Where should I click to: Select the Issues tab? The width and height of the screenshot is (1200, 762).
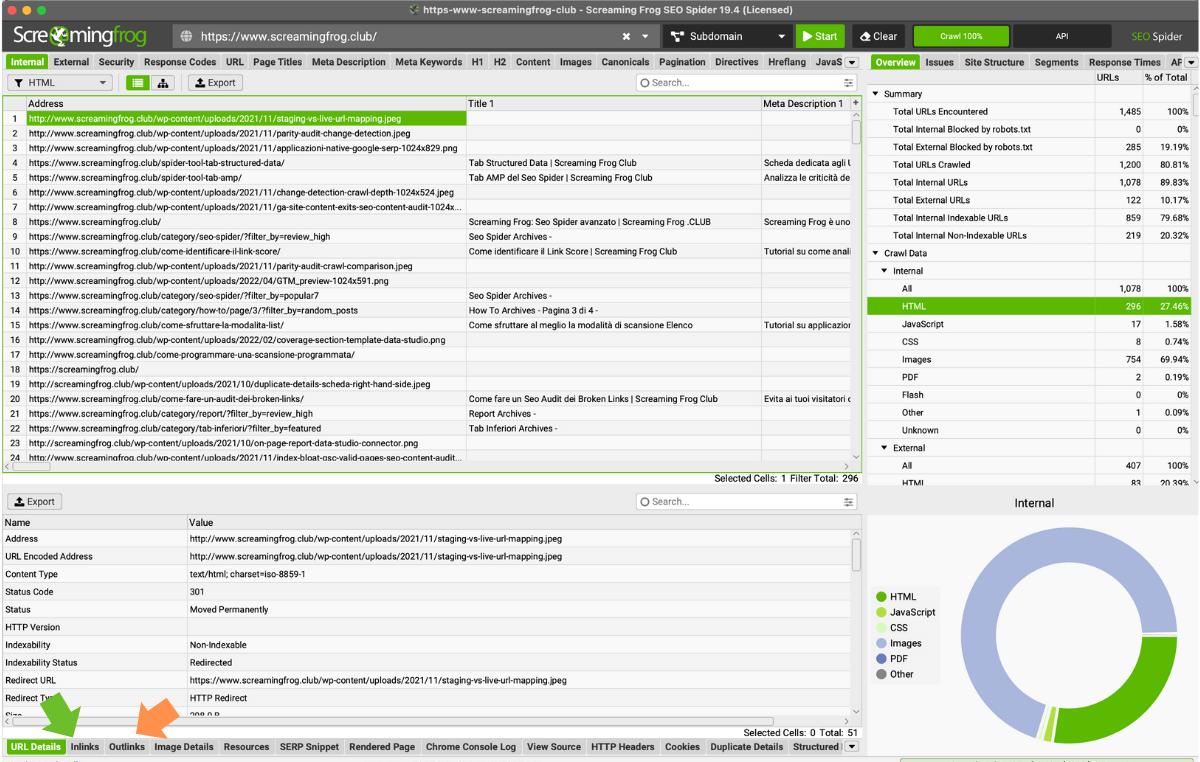click(x=939, y=61)
